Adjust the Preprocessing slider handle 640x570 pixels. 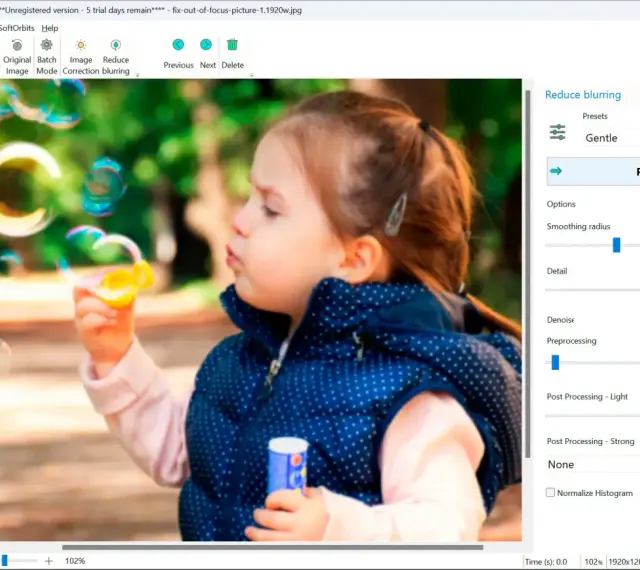point(555,362)
